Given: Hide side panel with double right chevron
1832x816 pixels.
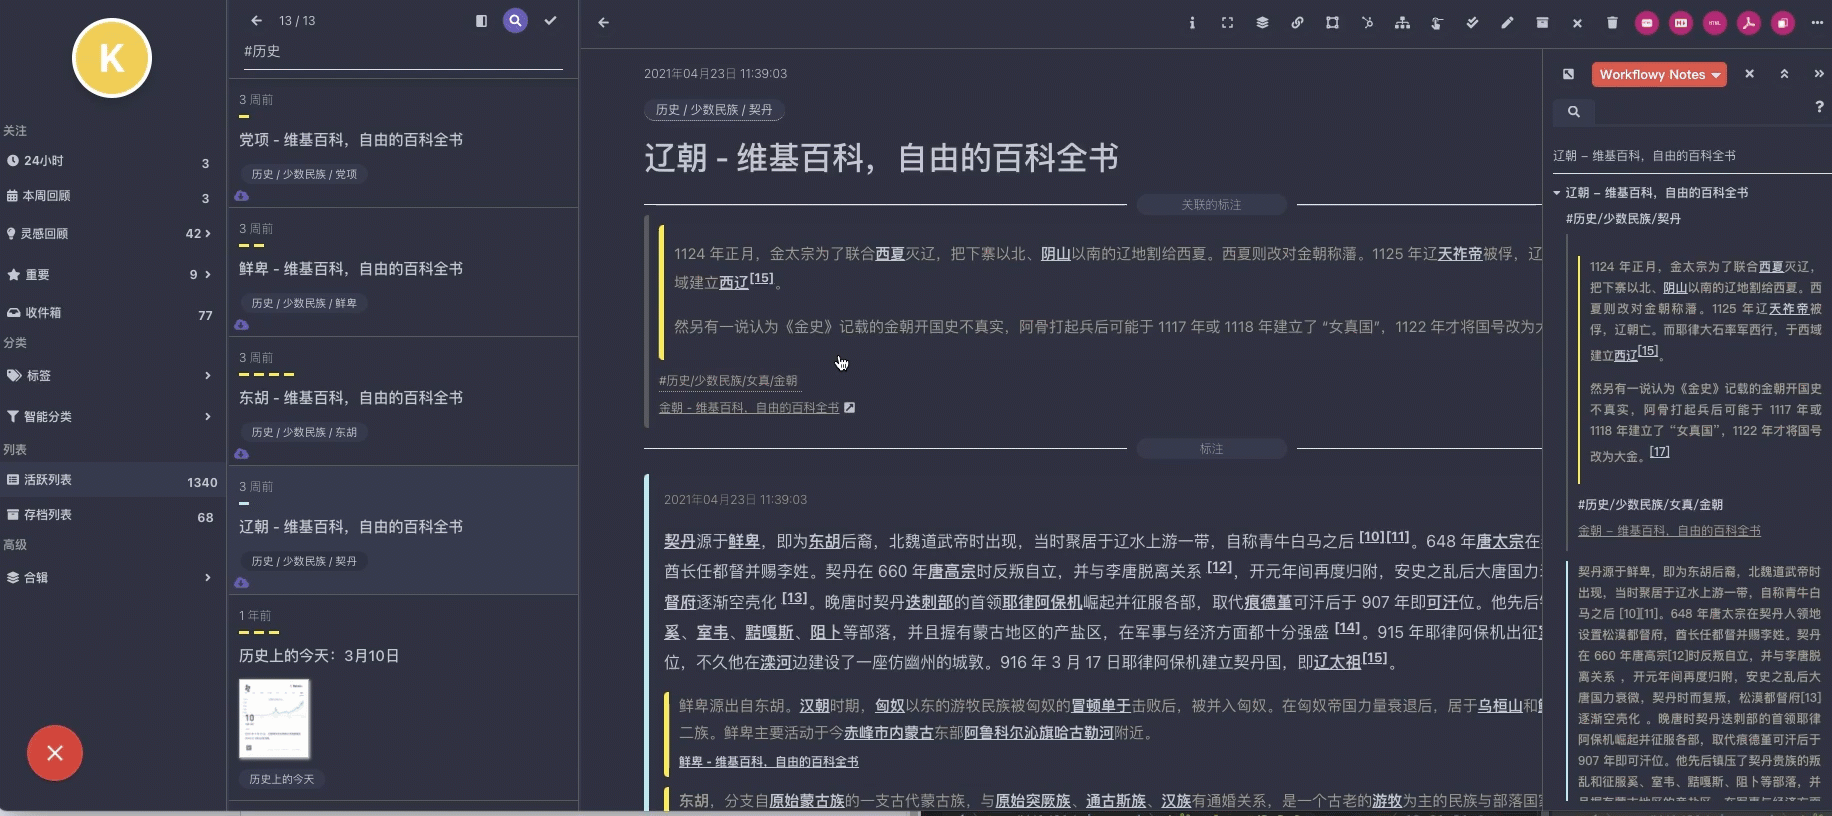Looking at the screenshot, I should click(1818, 74).
